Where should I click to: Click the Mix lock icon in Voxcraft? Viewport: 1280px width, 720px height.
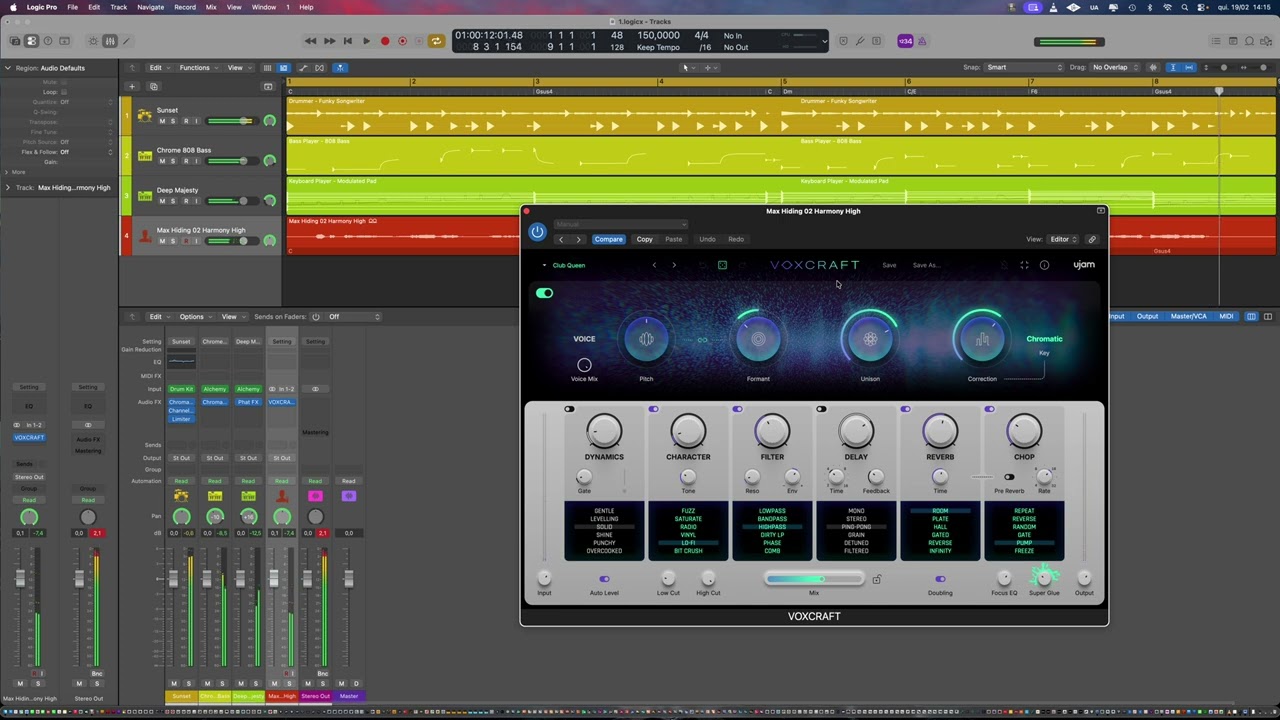877,579
